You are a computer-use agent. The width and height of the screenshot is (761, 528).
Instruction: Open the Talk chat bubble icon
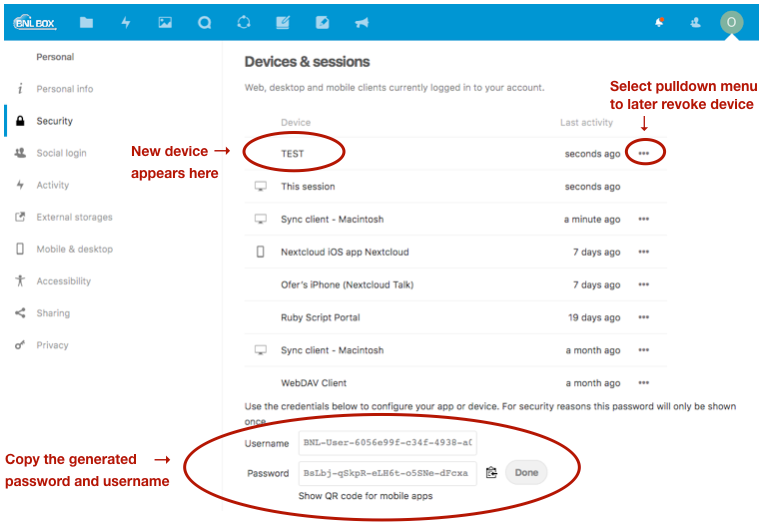tap(204, 22)
